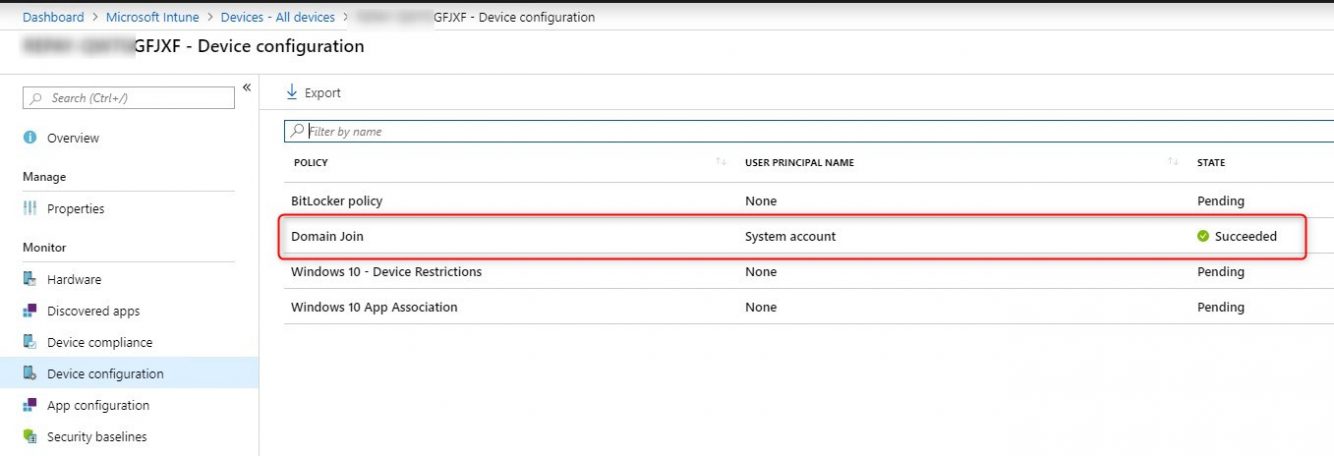Go to the Microsoft Intune breadcrumb
The width and height of the screenshot is (1334, 456).
[x=153, y=17]
